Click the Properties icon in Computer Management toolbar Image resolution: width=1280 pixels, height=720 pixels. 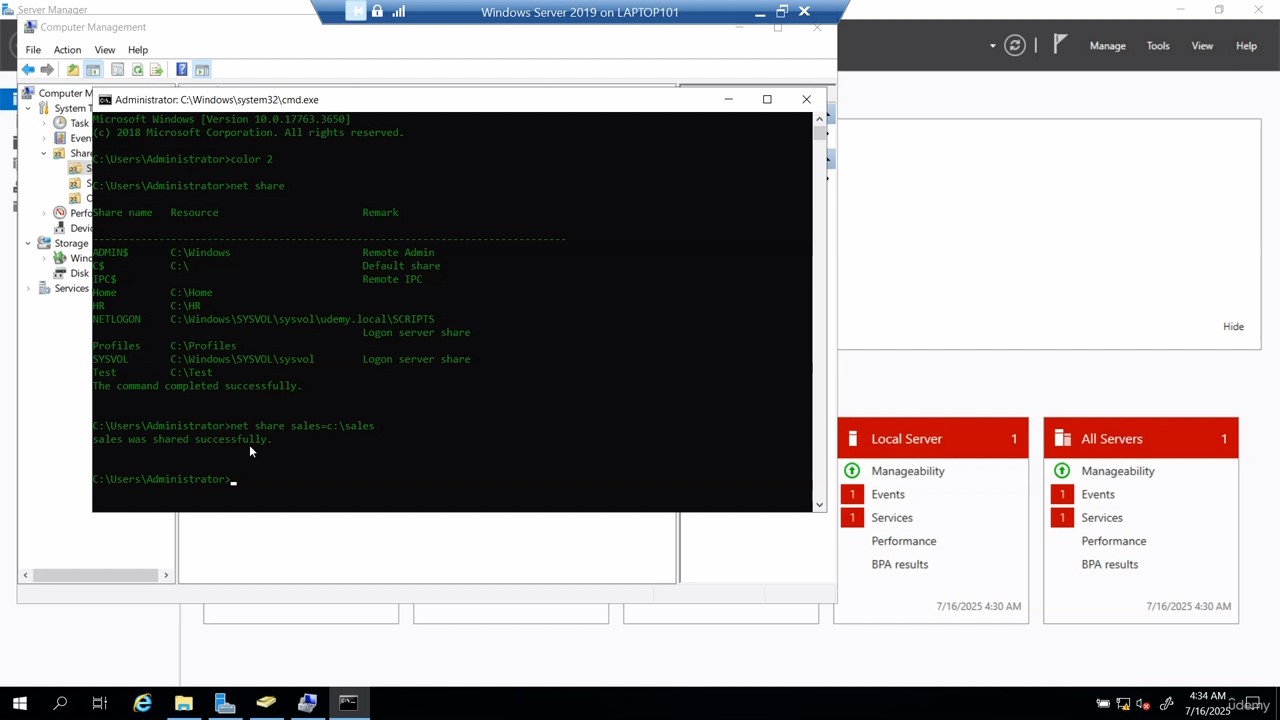pyautogui.click(x=117, y=70)
